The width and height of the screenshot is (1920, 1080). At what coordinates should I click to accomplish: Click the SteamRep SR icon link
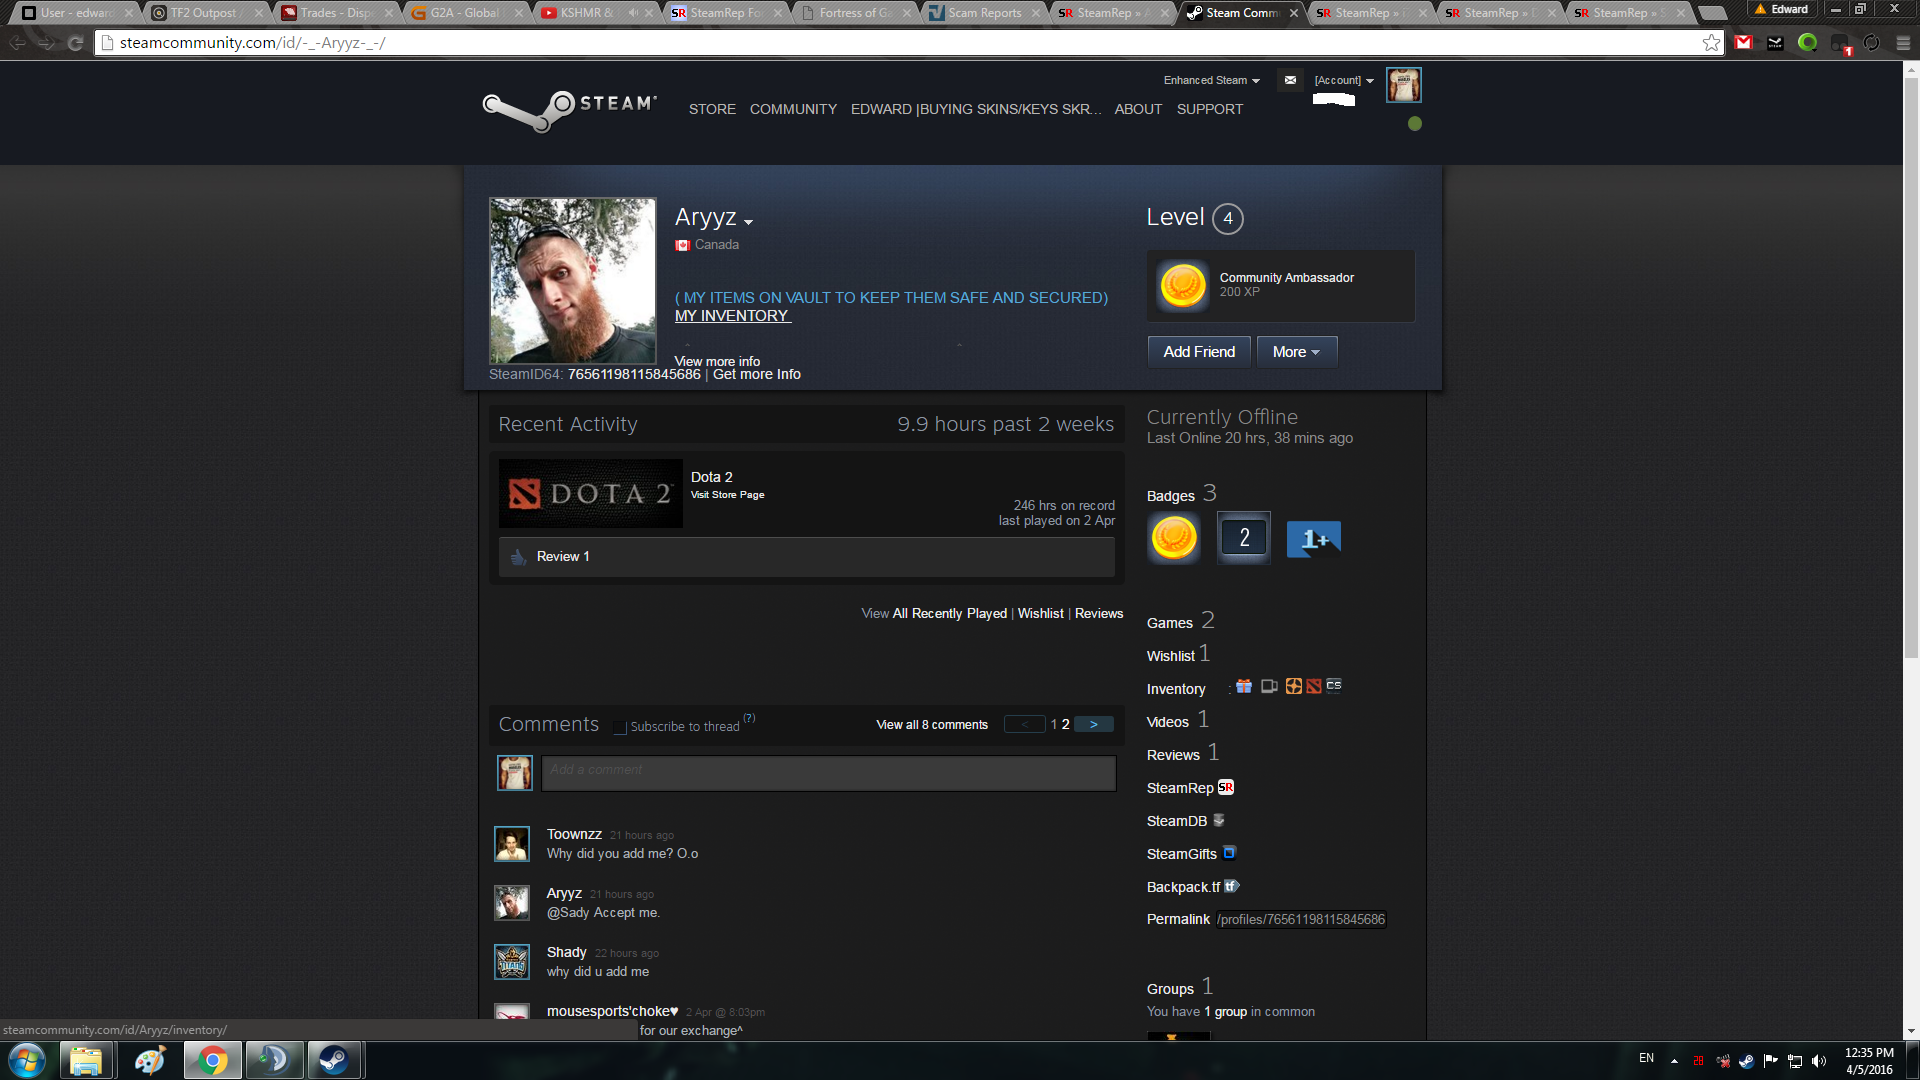[x=1226, y=788]
